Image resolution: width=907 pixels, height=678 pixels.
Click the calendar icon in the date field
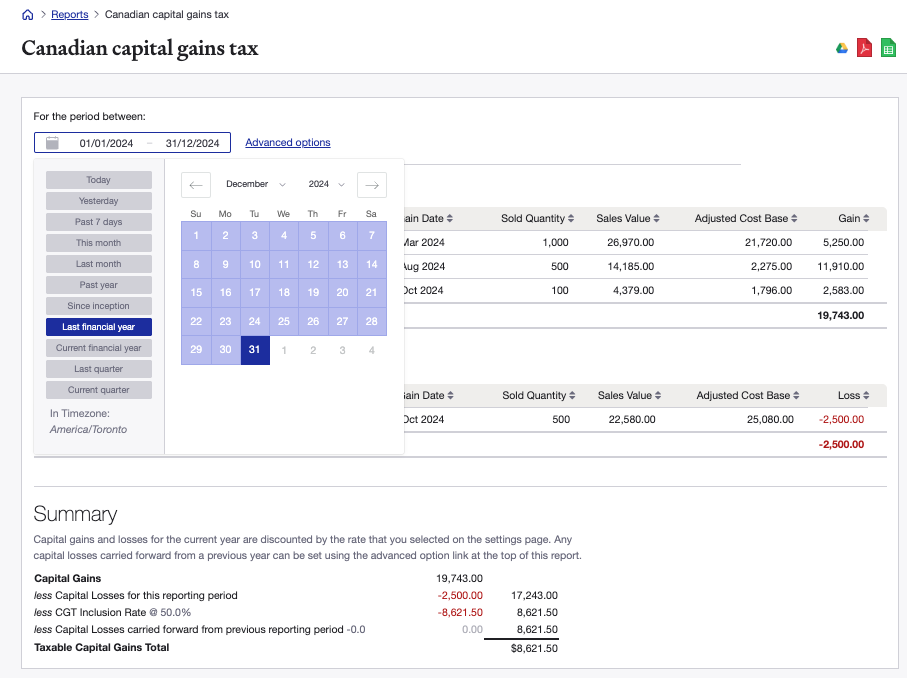point(52,143)
